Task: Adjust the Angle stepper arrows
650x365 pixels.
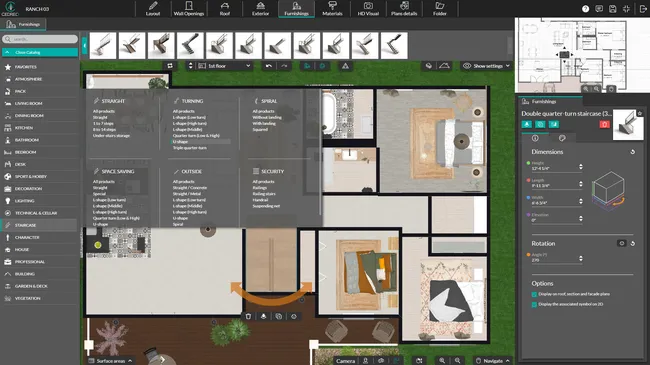Action: (581, 258)
